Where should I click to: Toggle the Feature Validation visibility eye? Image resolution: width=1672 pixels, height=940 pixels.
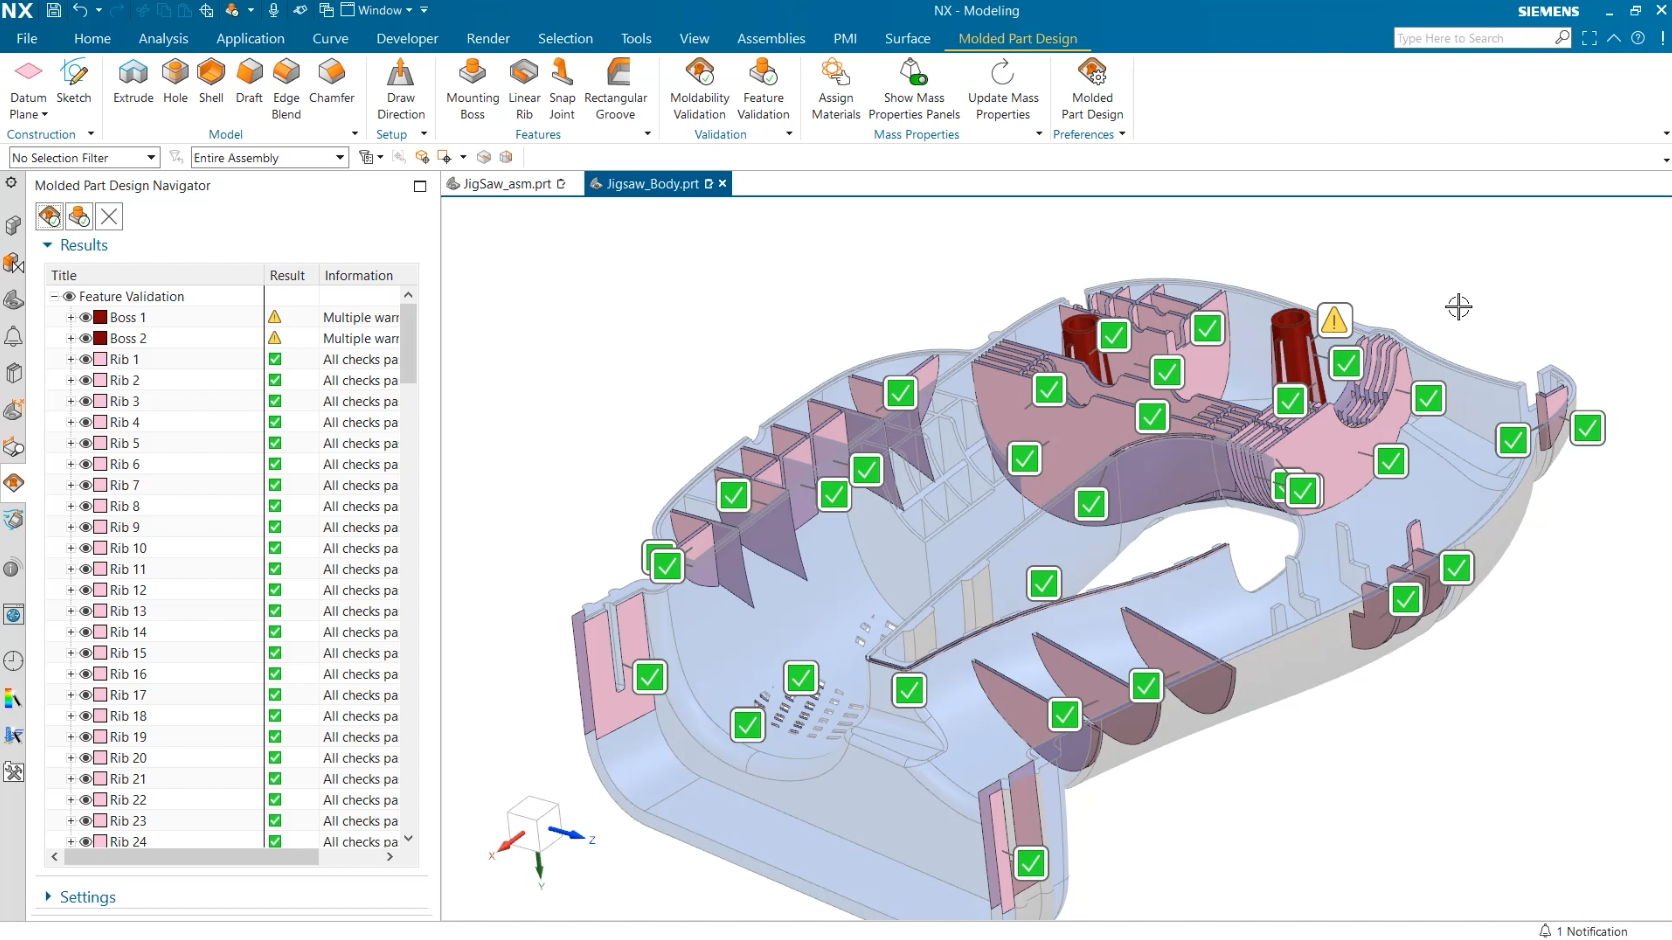pos(69,296)
